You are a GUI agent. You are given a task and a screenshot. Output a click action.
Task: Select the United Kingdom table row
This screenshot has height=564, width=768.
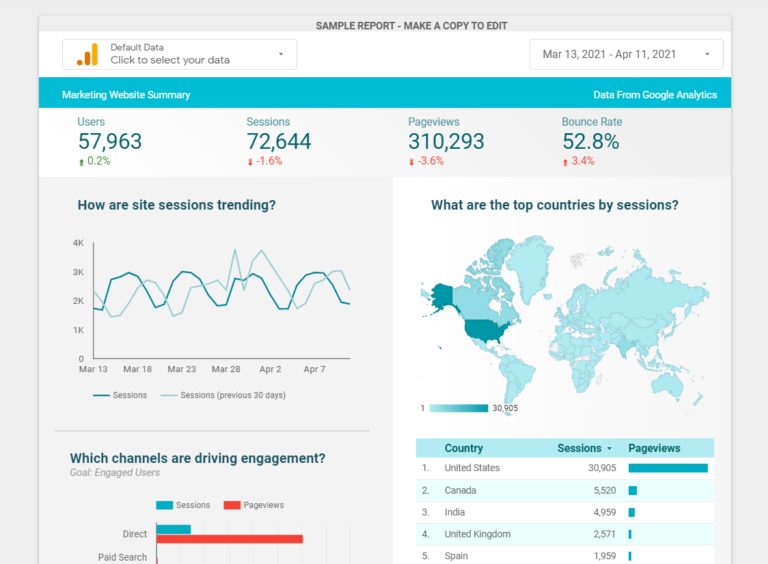click(x=565, y=534)
